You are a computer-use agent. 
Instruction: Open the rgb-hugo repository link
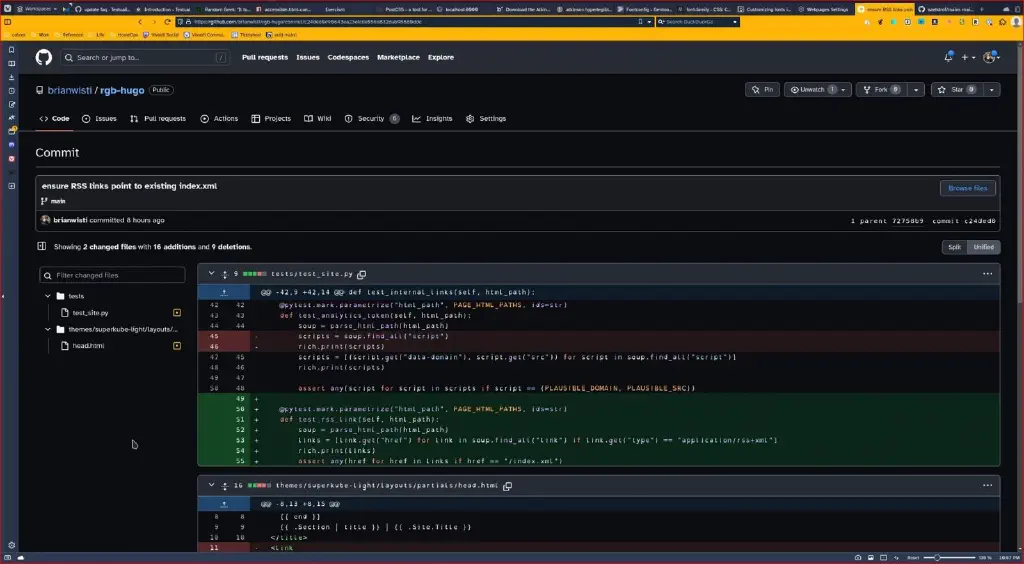tap(122, 90)
